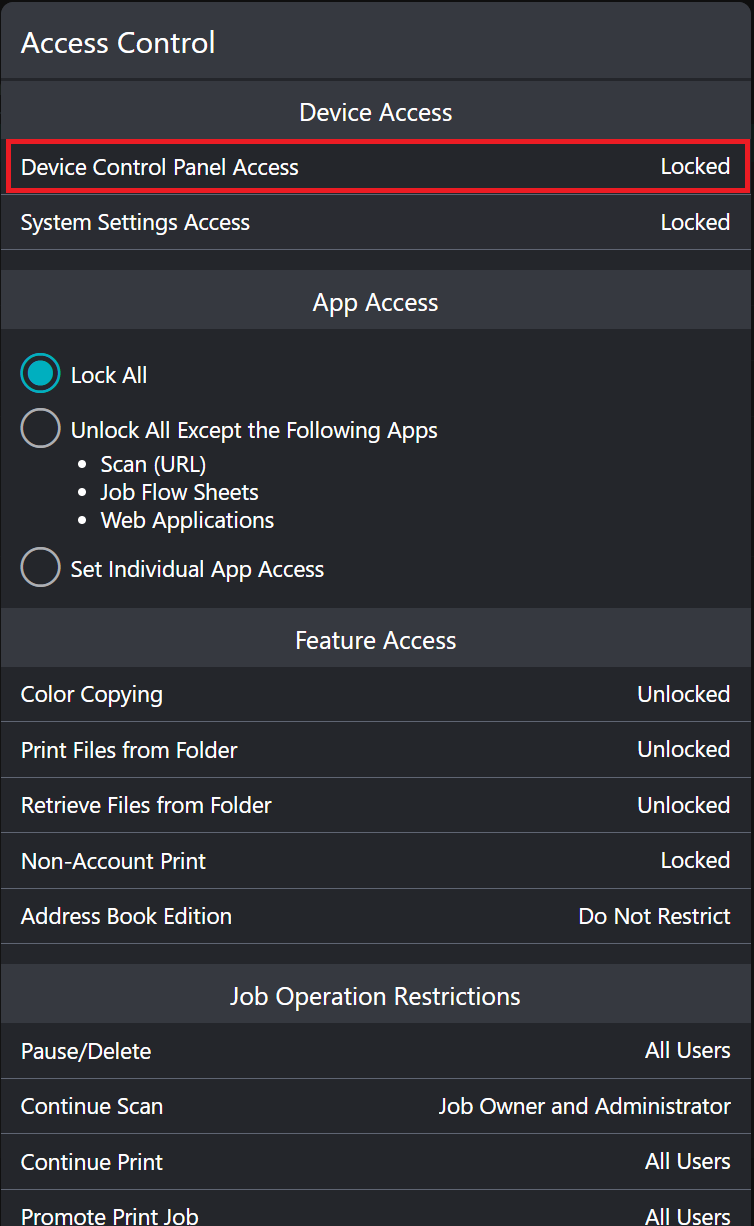The image size is (754, 1226).
Task: Change Non-Account Print locked setting
Action: [x=376, y=861]
